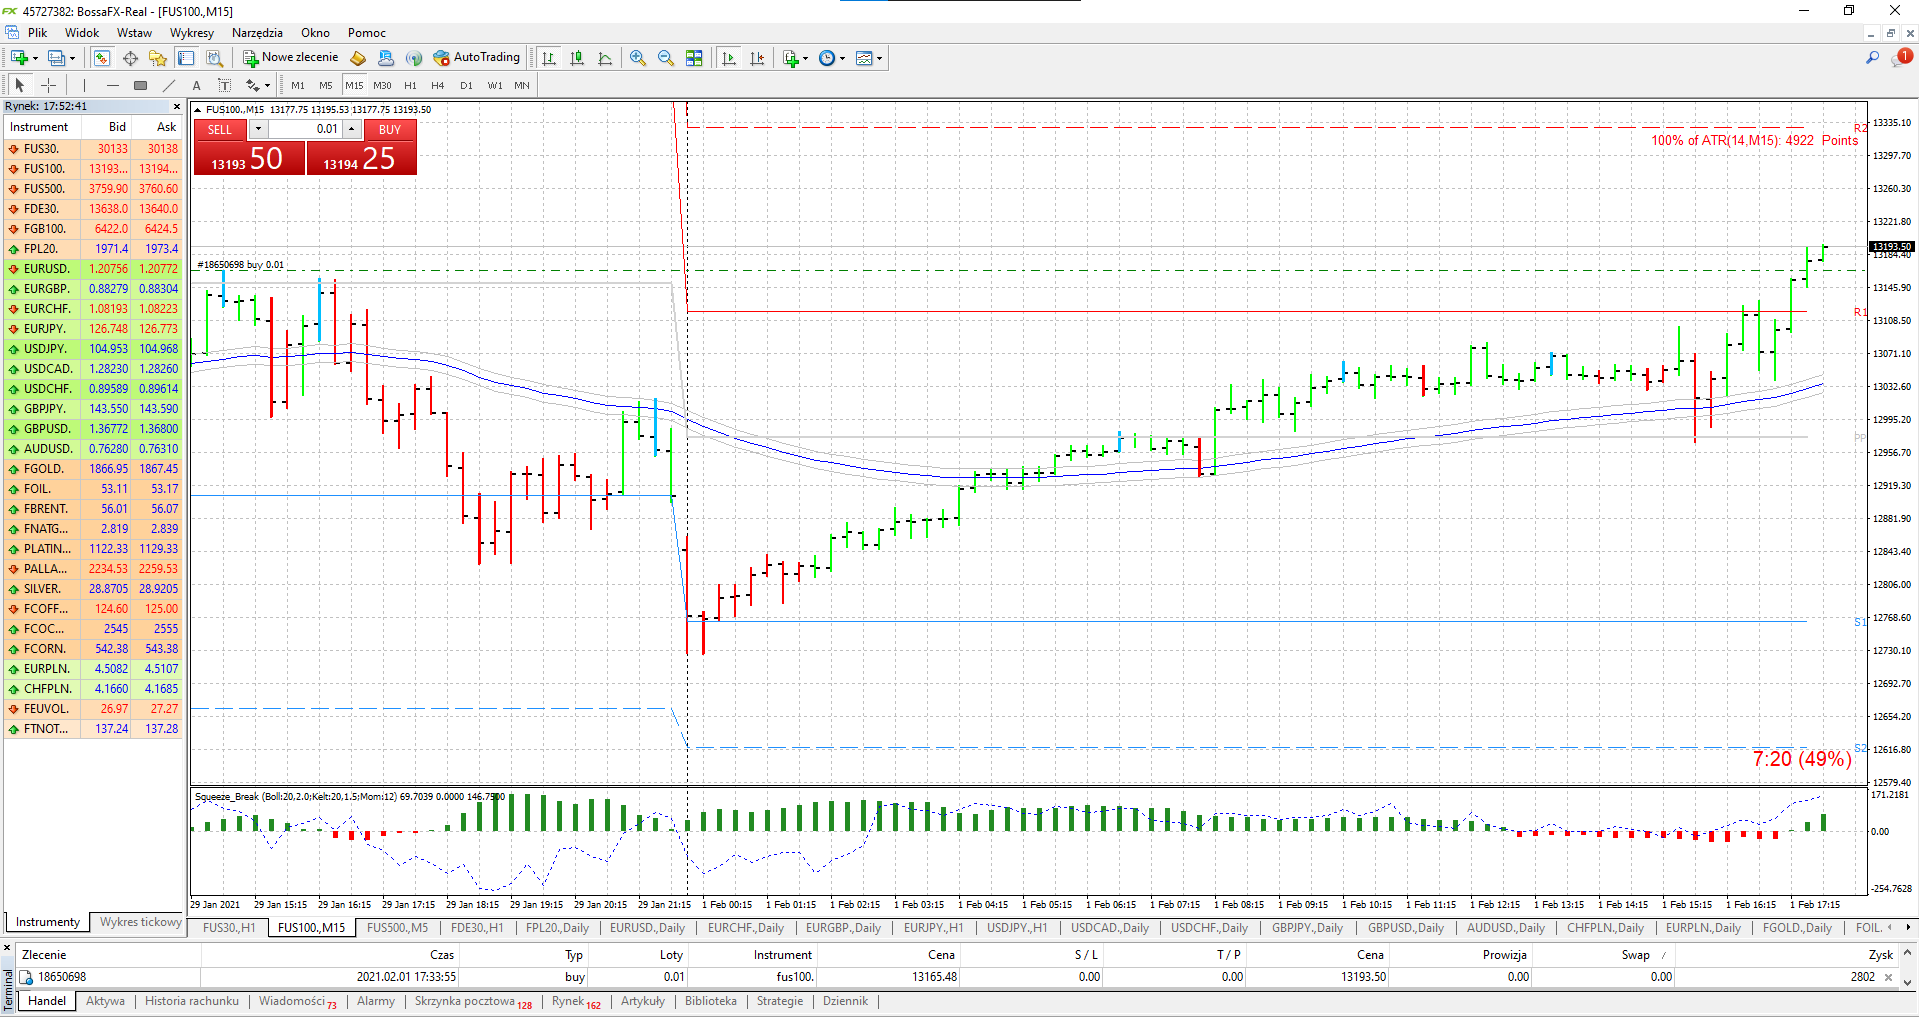1919x1018 pixels.
Task: Open the new chart icon
Action: pos(22,58)
